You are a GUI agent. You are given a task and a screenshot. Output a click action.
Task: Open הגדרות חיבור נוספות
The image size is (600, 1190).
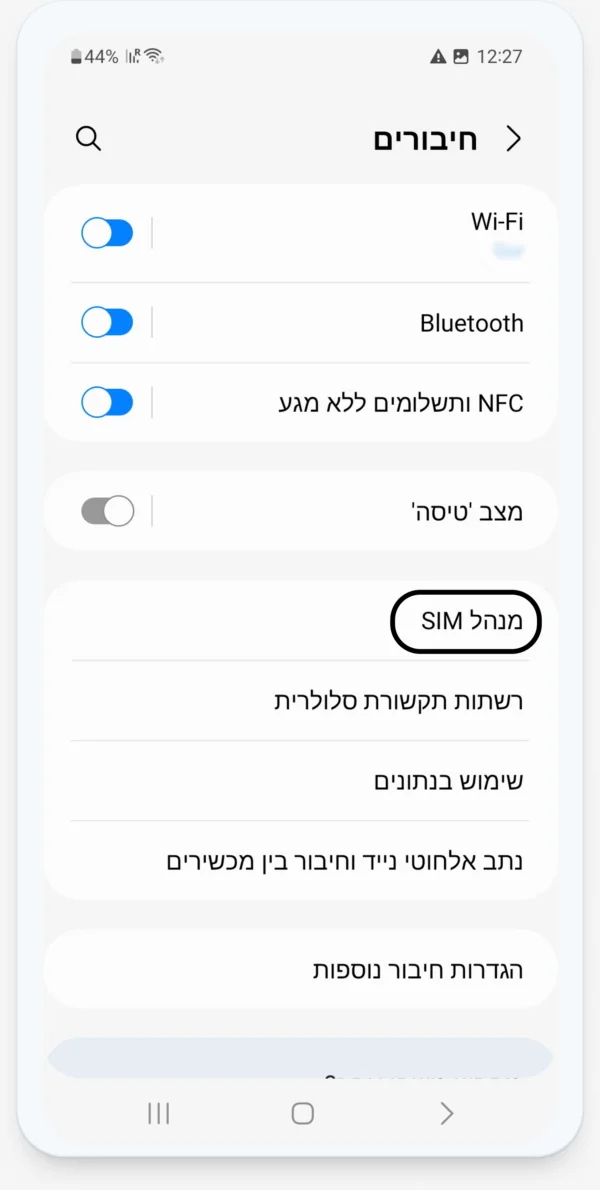click(x=418, y=970)
